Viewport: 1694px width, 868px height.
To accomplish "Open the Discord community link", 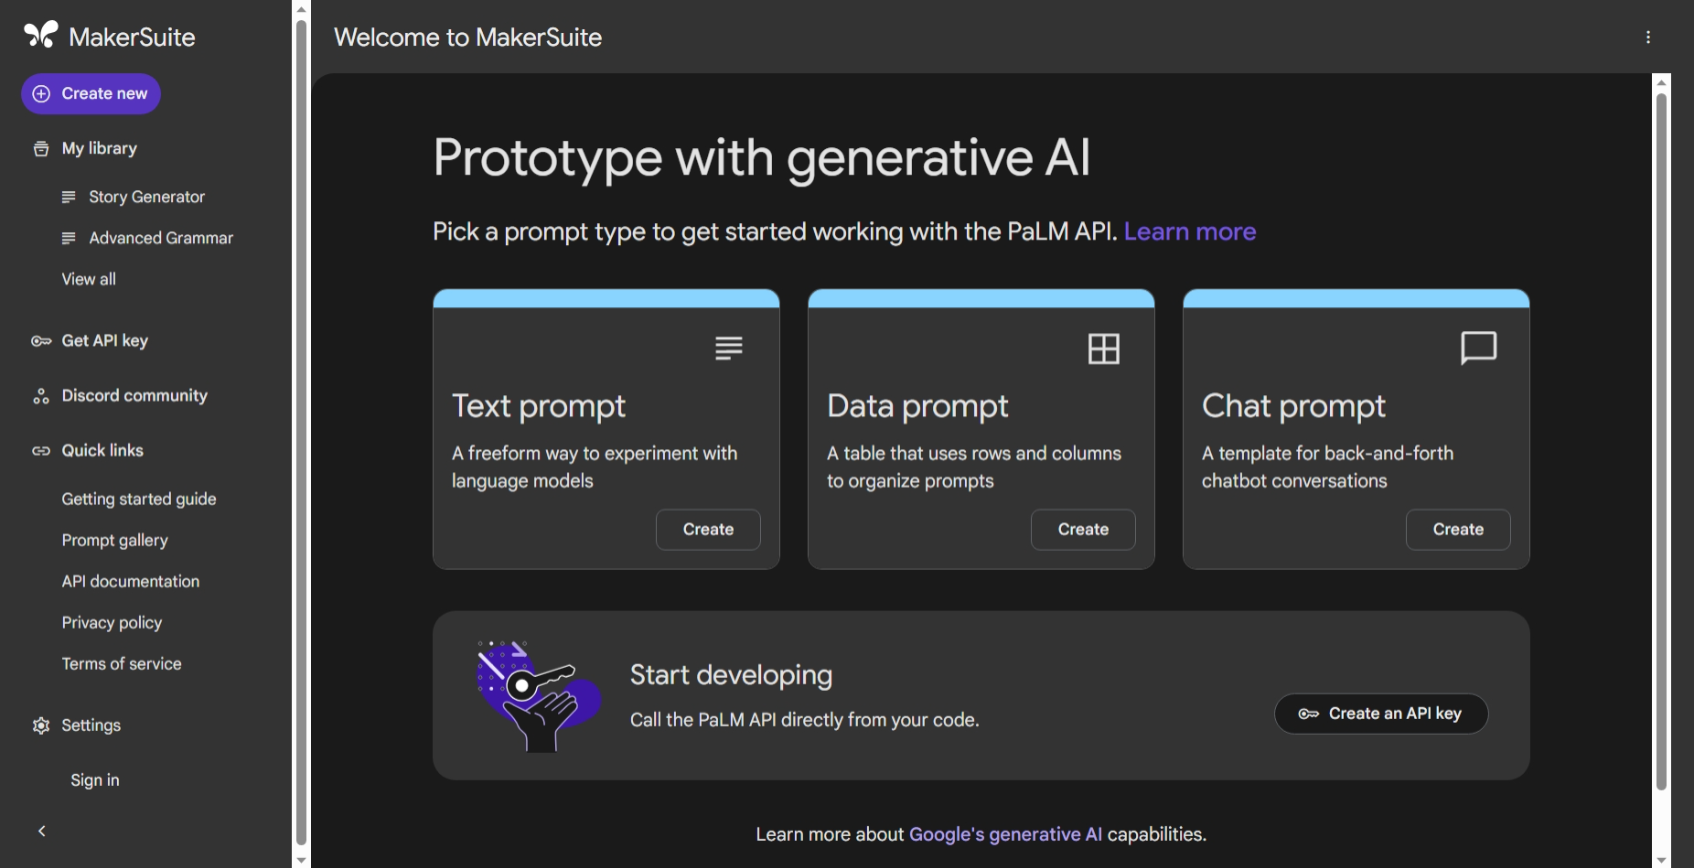I will [x=135, y=396].
